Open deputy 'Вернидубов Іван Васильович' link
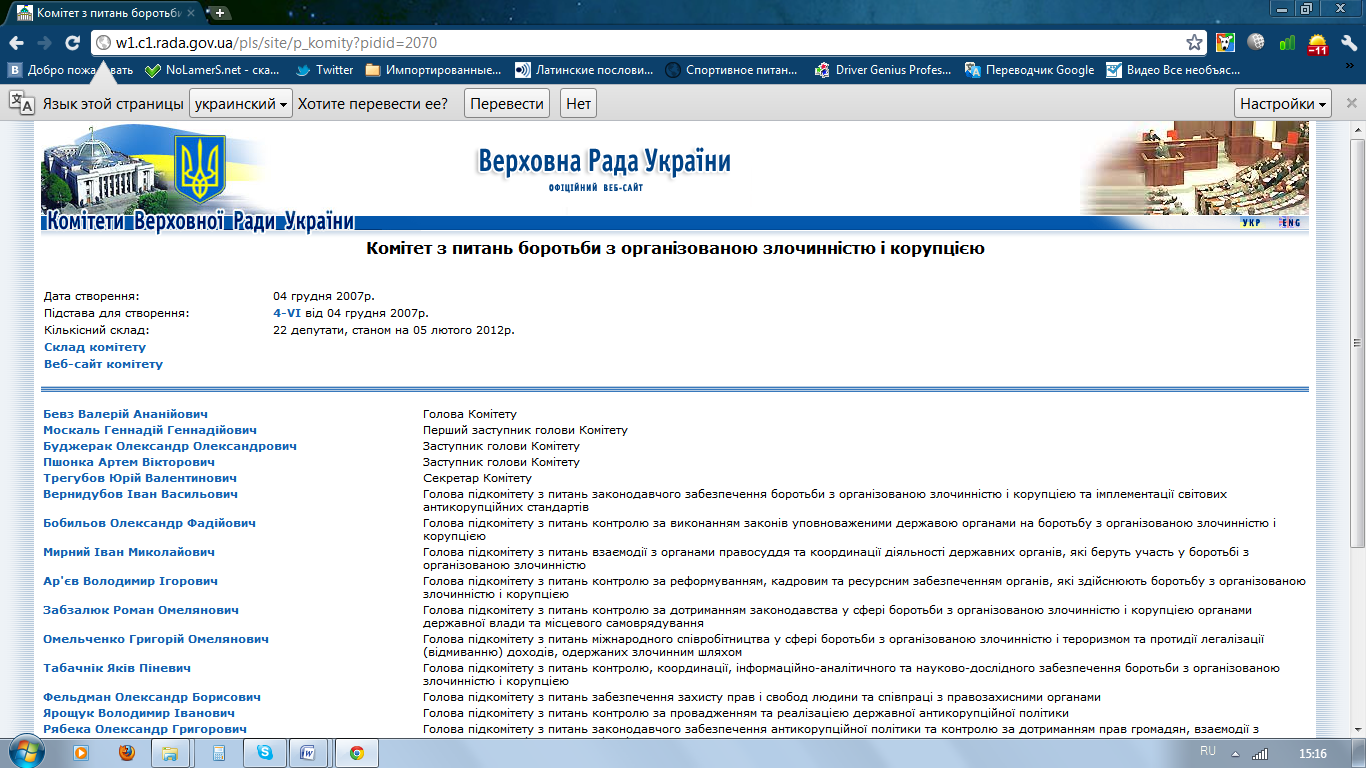 141,494
